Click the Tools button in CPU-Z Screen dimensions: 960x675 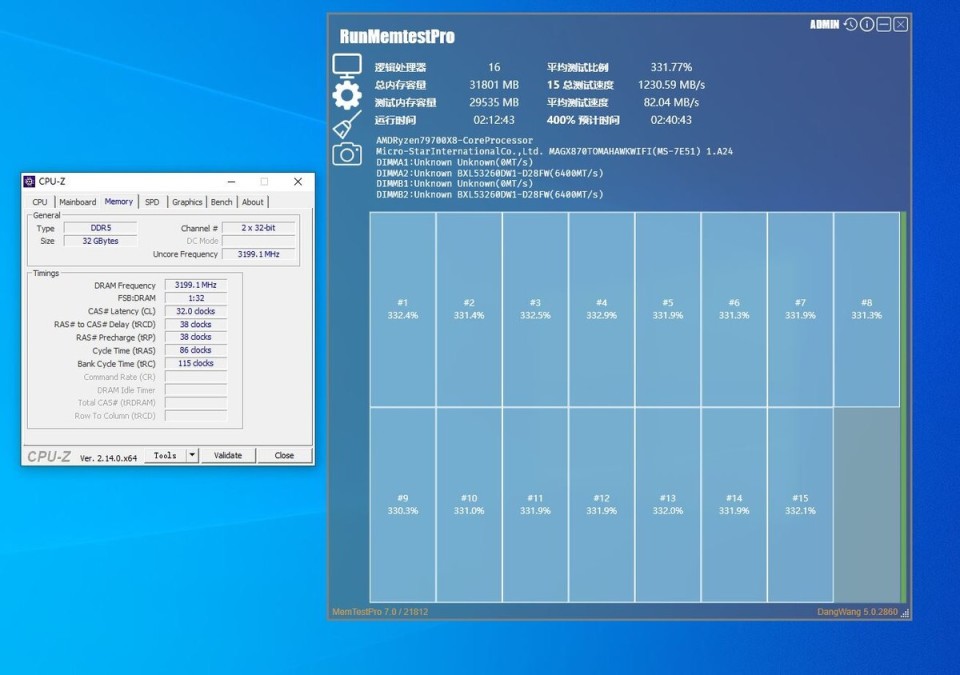coord(165,455)
